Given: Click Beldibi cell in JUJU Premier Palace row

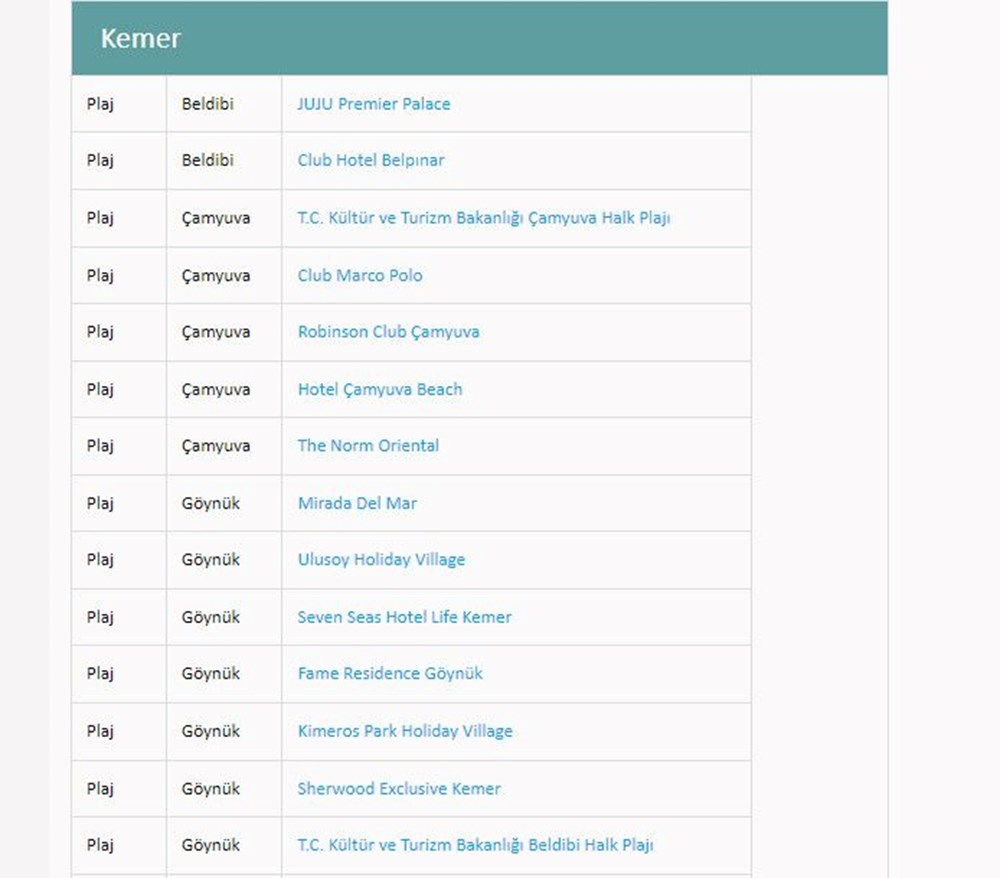Looking at the screenshot, I should [207, 104].
